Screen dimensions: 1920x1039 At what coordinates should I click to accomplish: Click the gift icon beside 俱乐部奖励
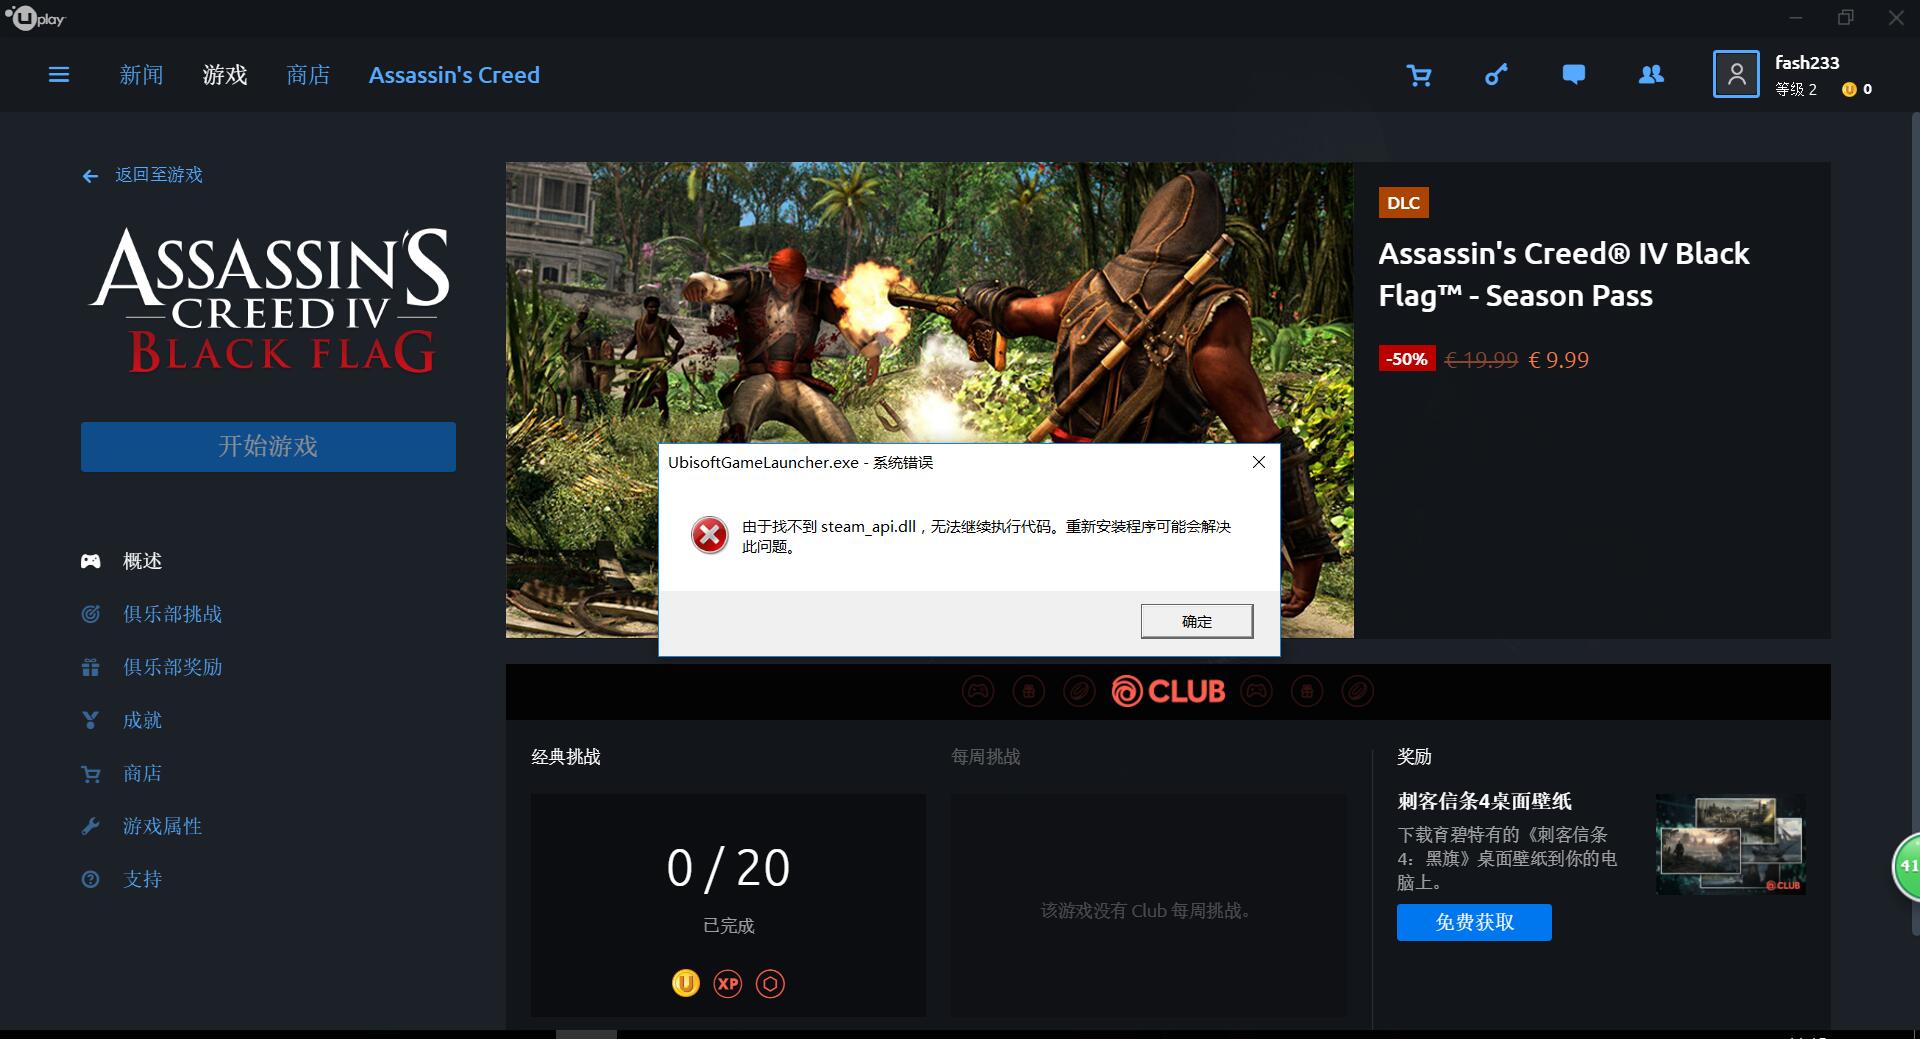click(90, 667)
